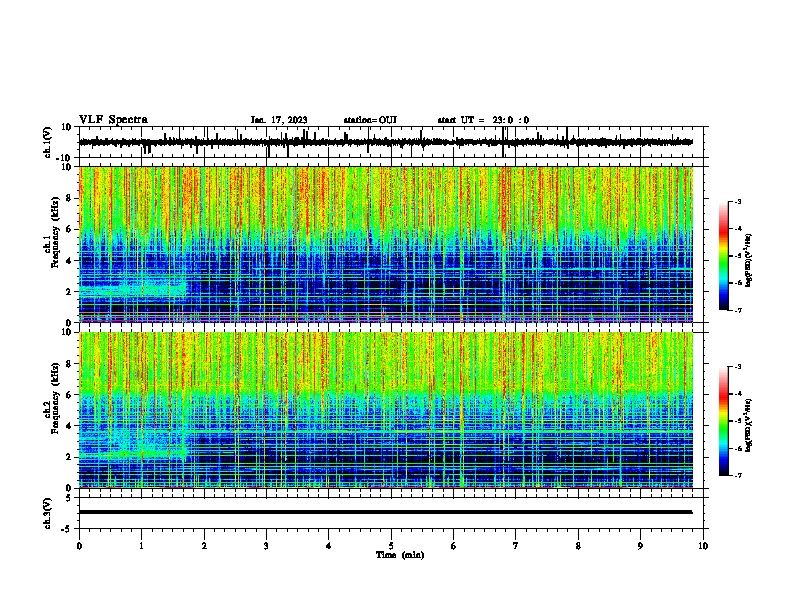
Task: Click the ch.1 spectrogram panel
Action: pos(386,244)
